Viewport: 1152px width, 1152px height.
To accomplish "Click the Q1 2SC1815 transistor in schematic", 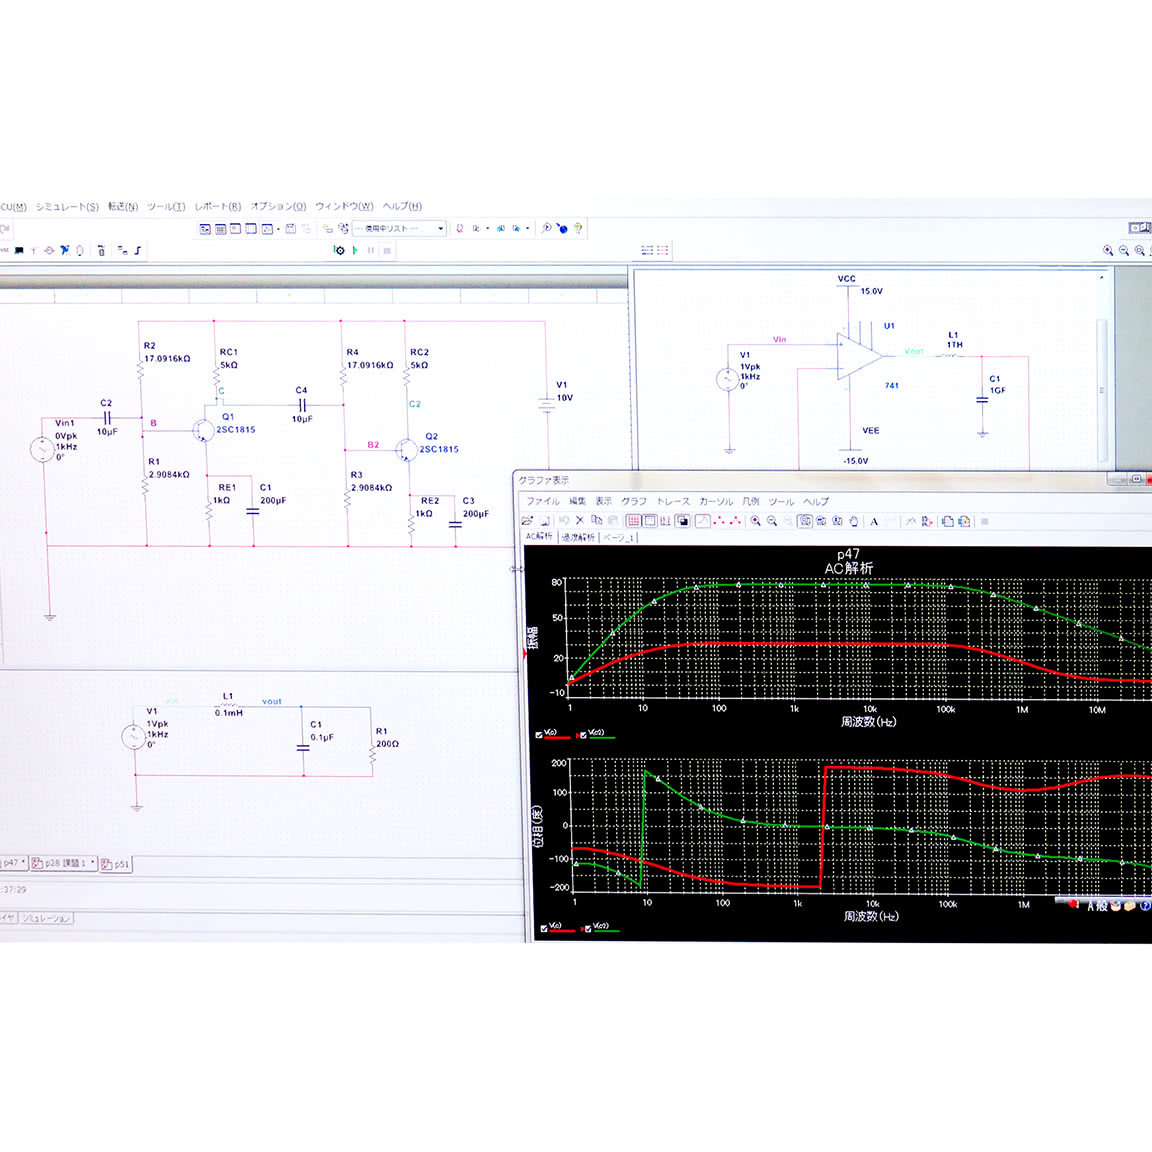I will pyautogui.click(x=203, y=430).
